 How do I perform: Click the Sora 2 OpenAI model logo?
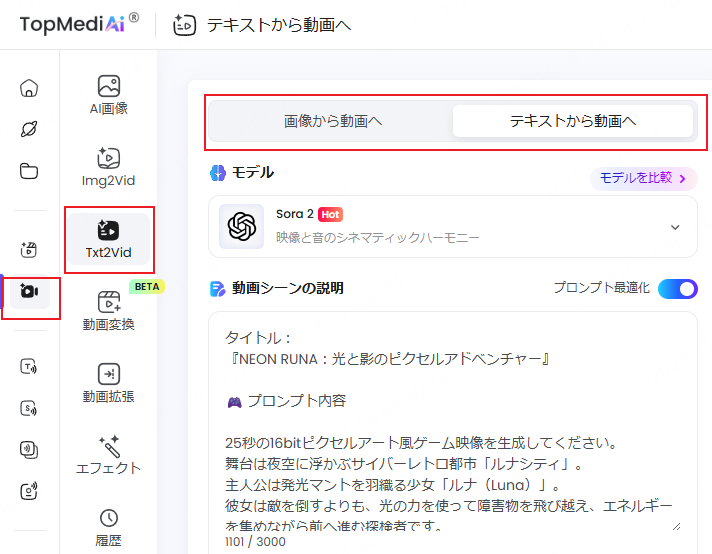(x=242, y=227)
